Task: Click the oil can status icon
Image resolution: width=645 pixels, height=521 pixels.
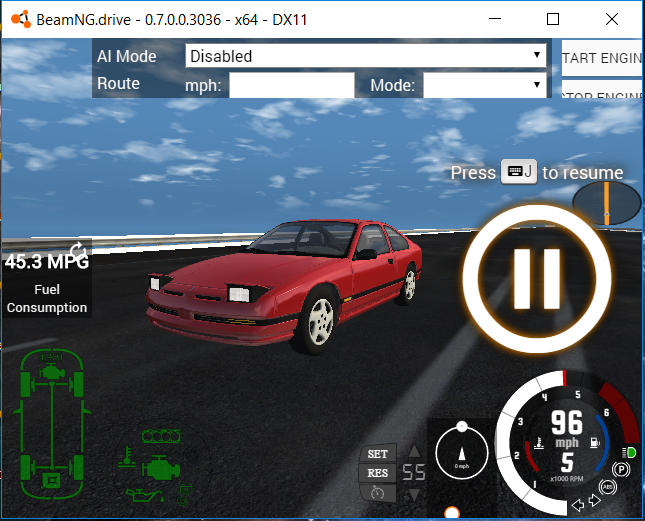Action: coord(146,495)
